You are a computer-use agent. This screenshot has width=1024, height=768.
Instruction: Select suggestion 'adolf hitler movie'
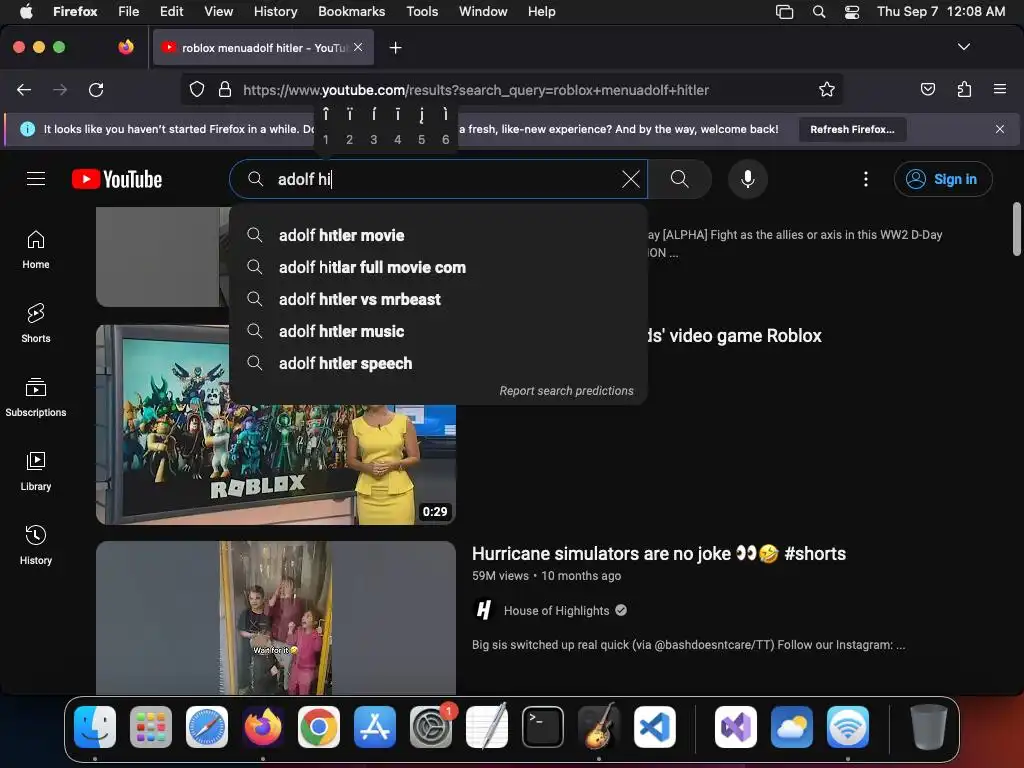(x=438, y=235)
